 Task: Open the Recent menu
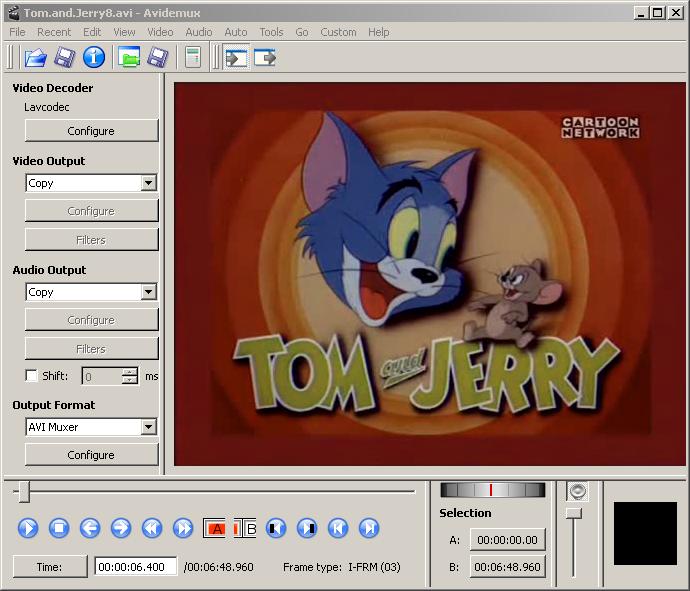54,32
